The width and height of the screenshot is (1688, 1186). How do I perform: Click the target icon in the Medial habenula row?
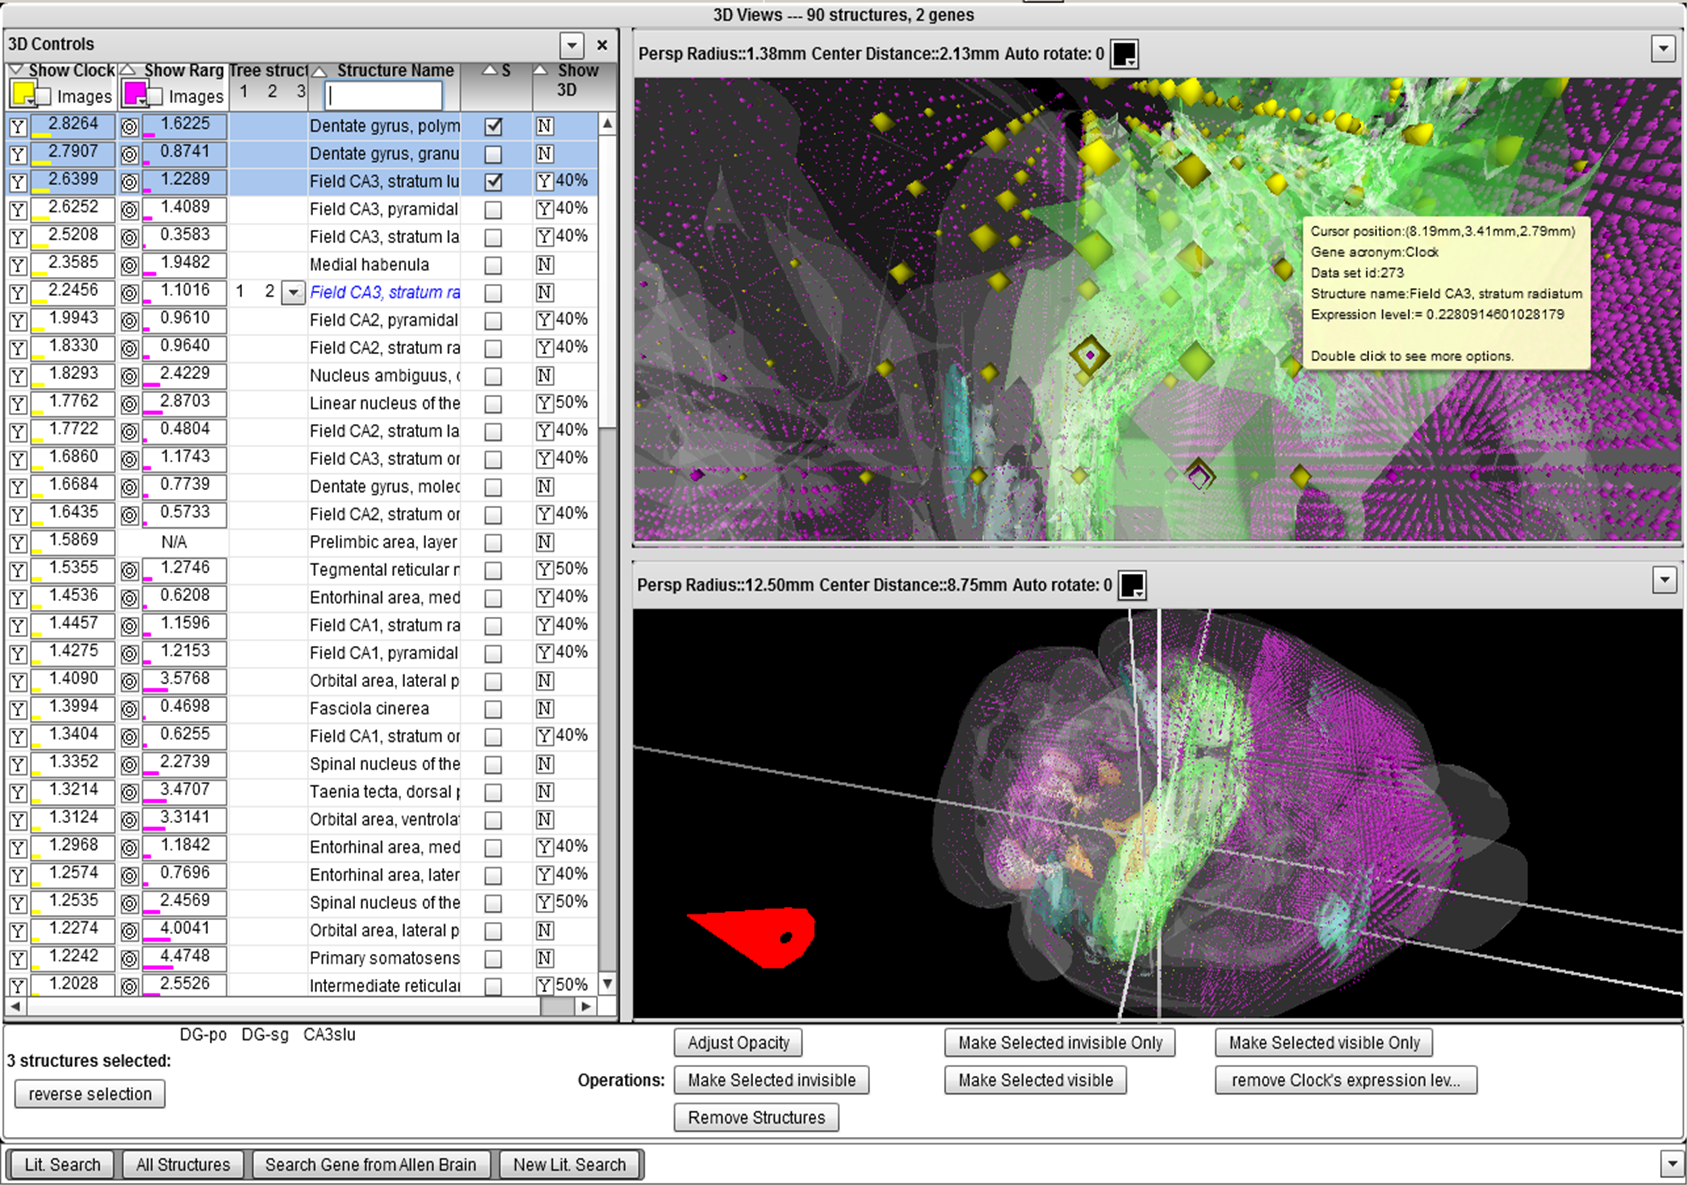[x=129, y=266]
